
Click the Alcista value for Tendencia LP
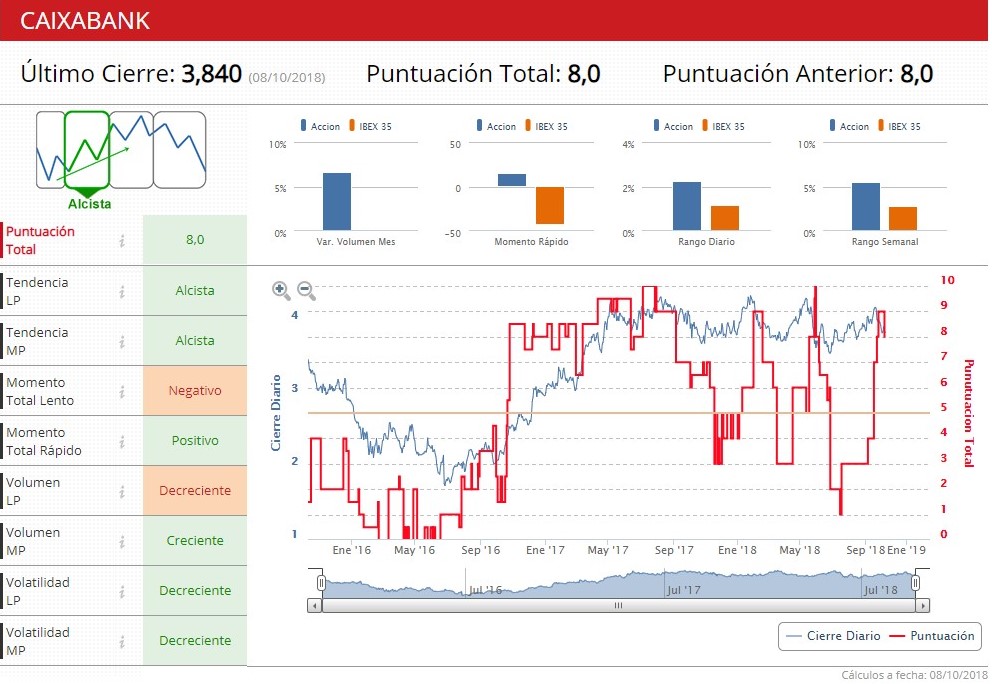[195, 290]
